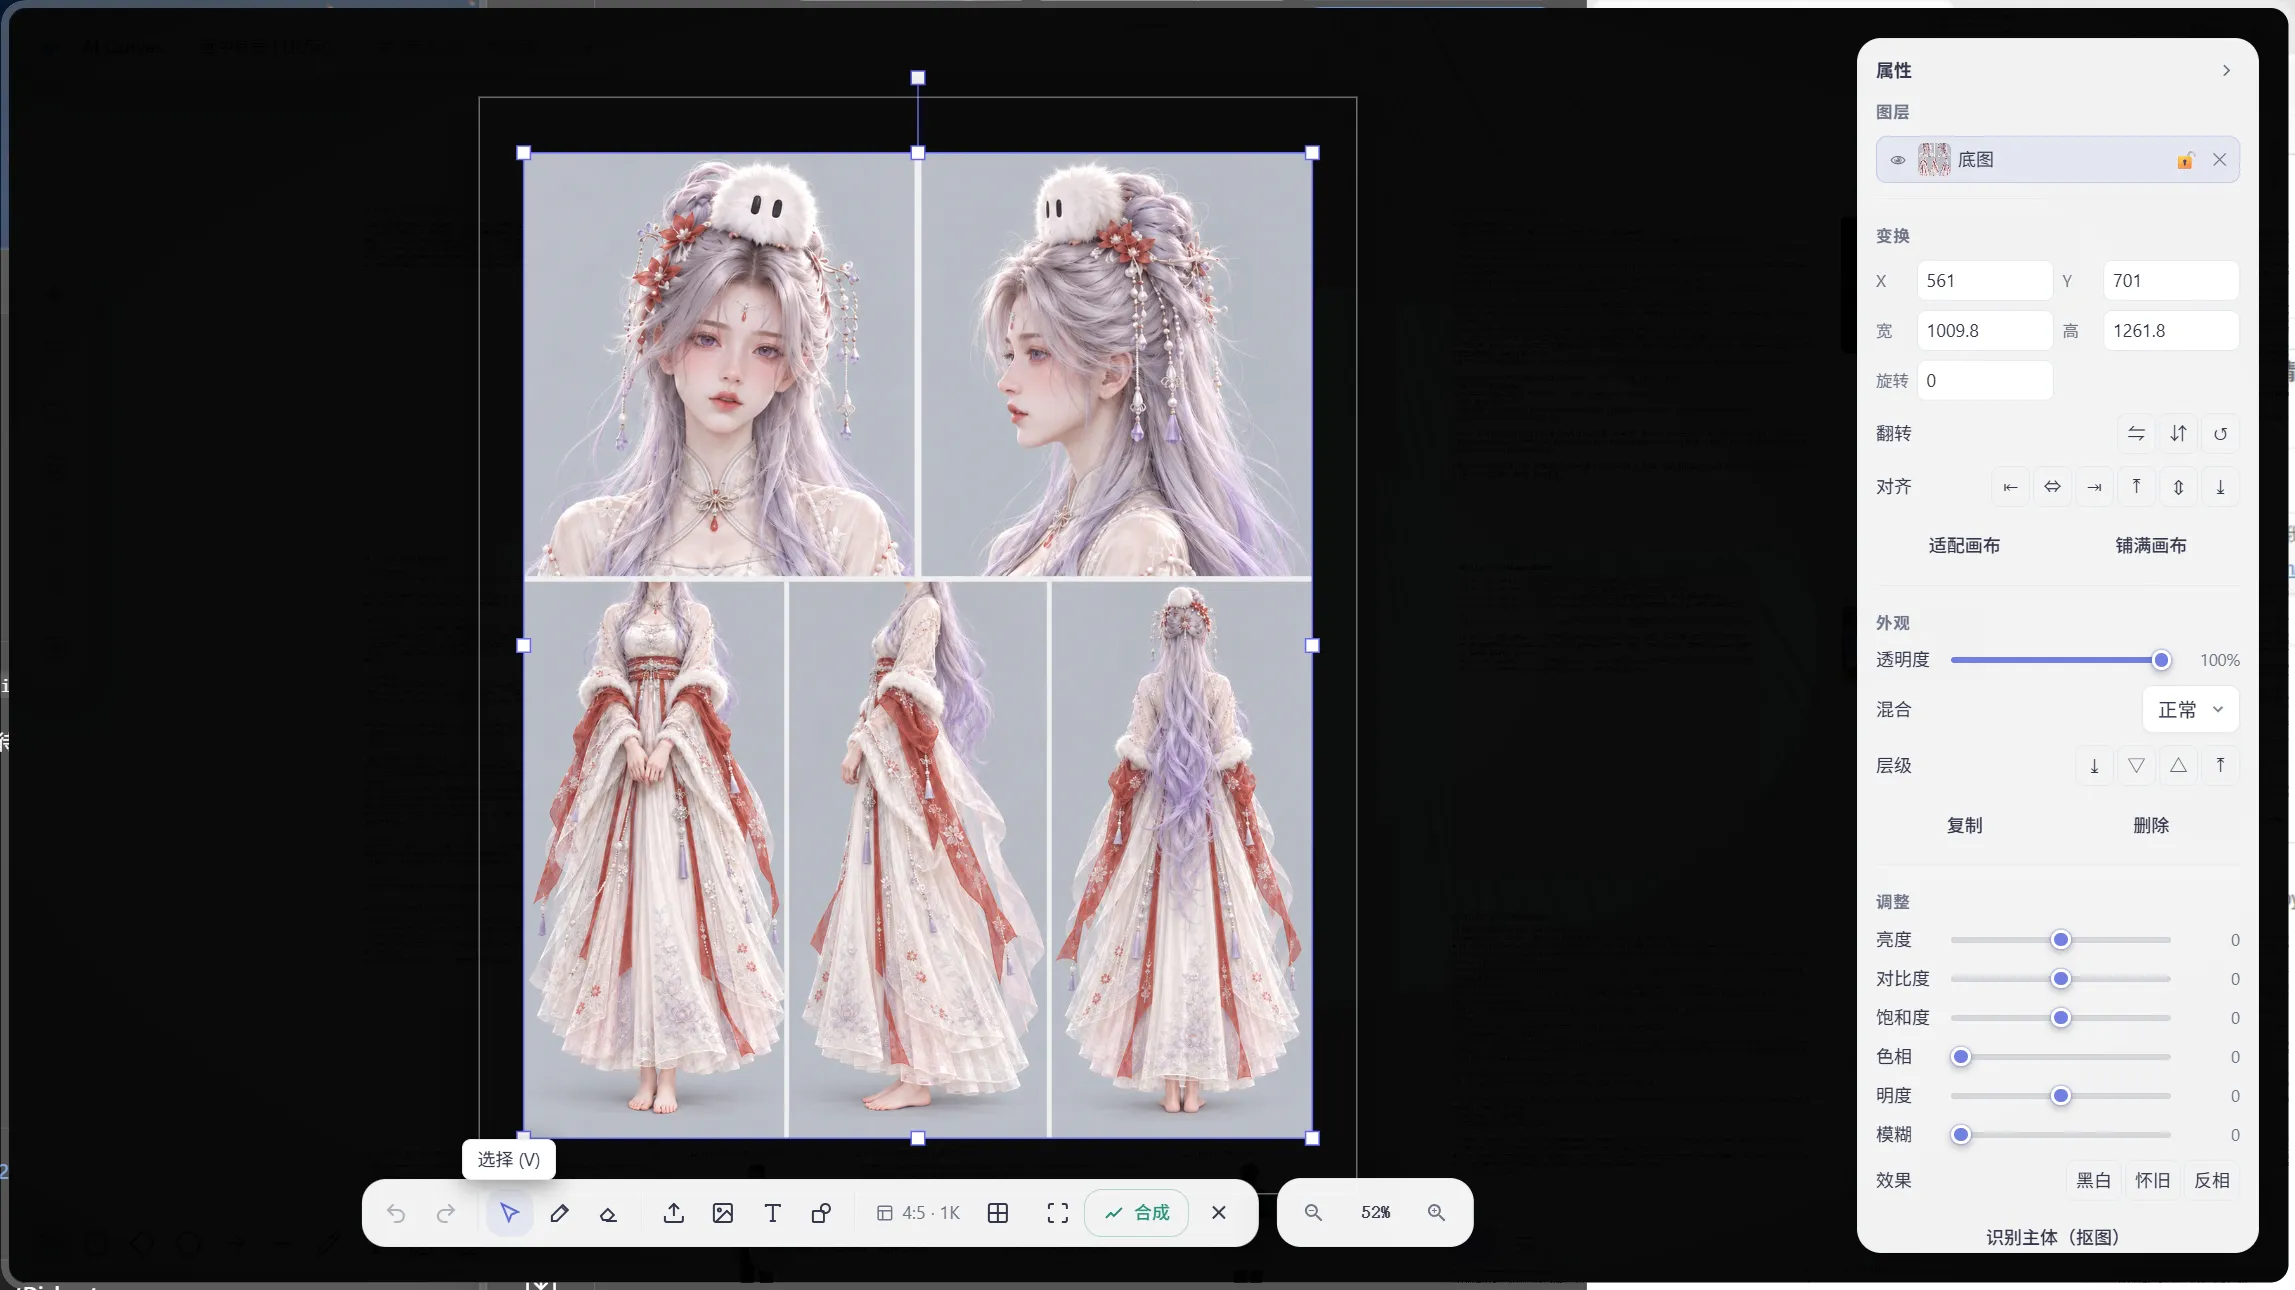Viewport: 2295px width, 1290px height.
Task: Click 铺满画布 button
Action: click(x=2151, y=546)
